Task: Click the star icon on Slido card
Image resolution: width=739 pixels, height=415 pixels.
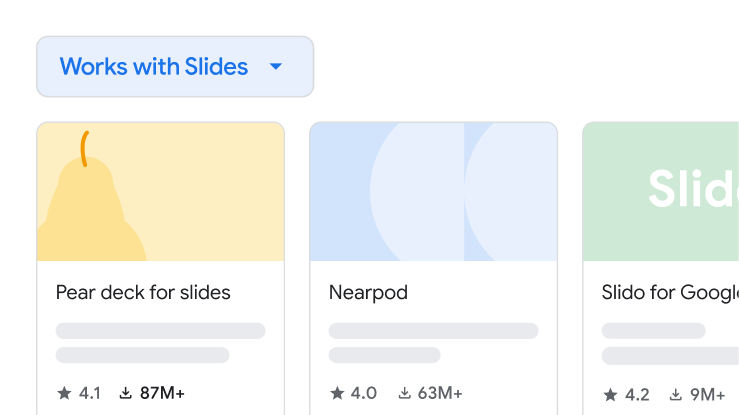Action: (x=610, y=394)
